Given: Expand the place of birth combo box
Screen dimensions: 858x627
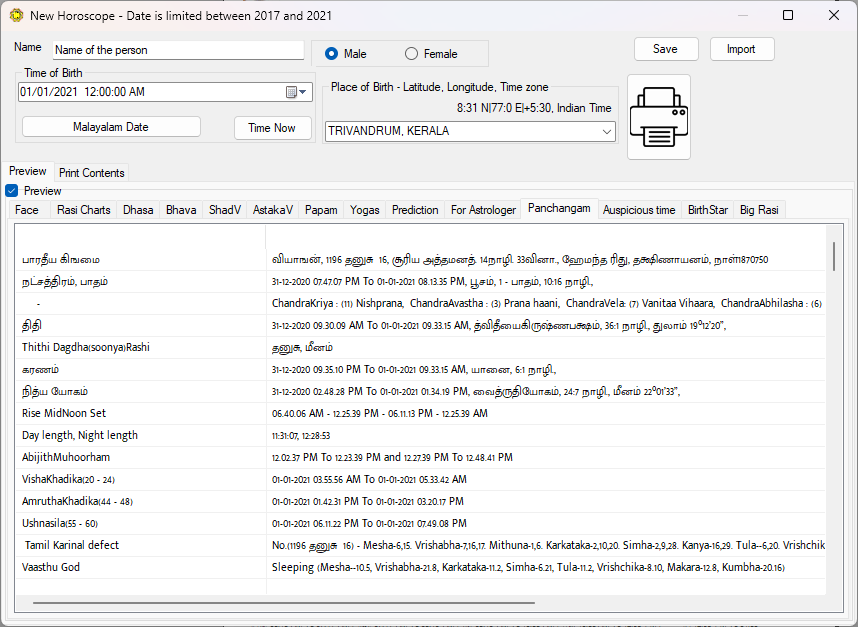Looking at the screenshot, I should (x=606, y=131).
